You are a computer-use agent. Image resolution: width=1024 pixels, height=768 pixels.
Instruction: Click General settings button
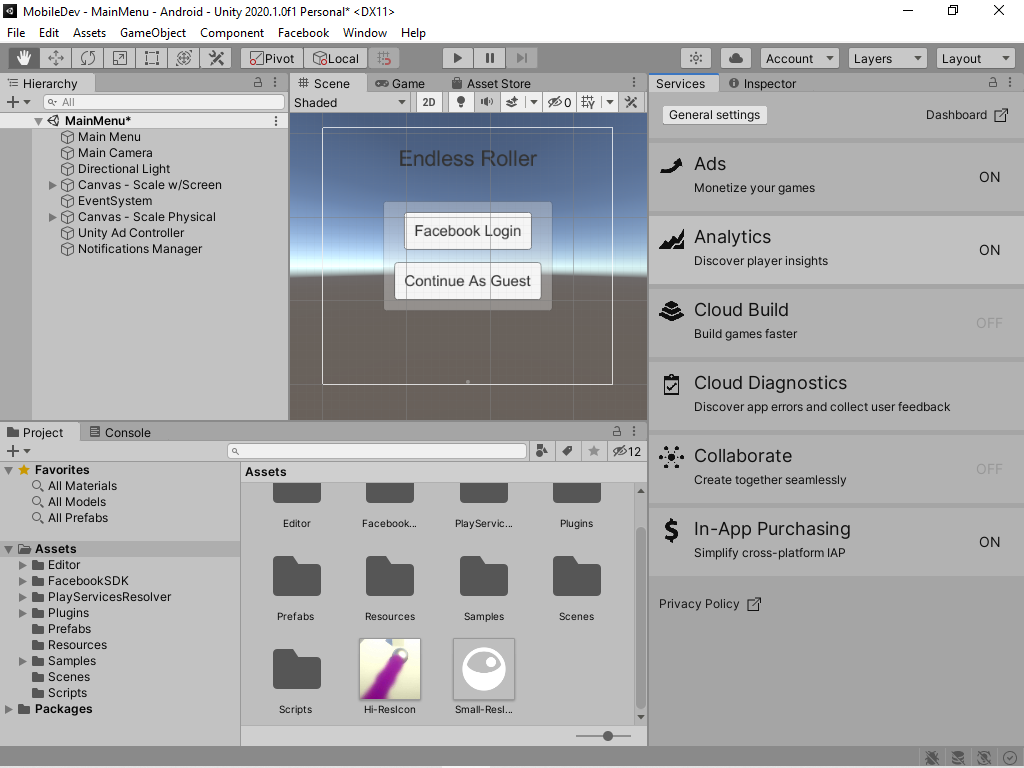tap(714, 115)
